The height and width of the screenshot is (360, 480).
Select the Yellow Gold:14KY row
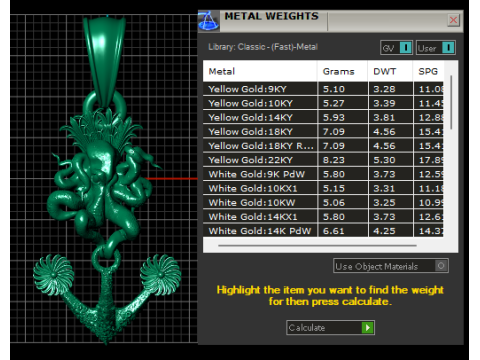[x=323, y=117]
